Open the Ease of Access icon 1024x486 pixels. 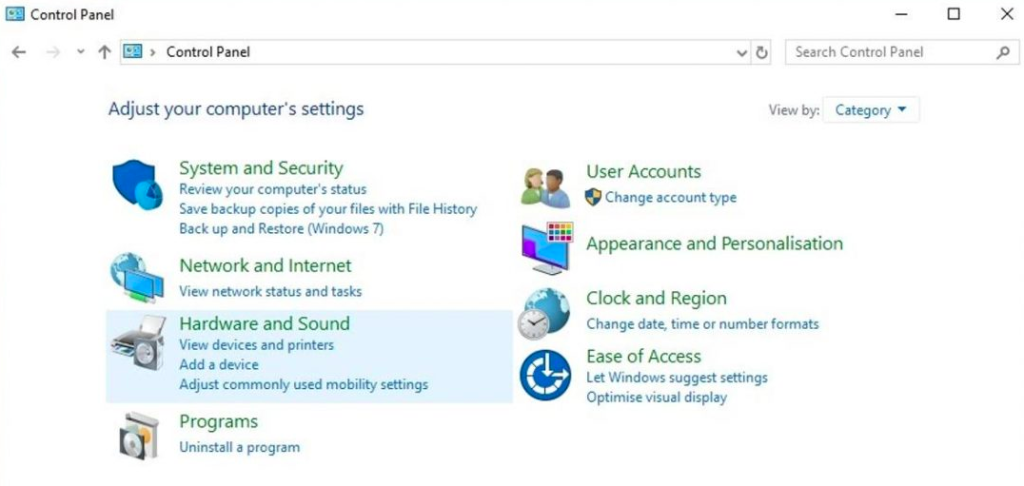tap(545, 375)
